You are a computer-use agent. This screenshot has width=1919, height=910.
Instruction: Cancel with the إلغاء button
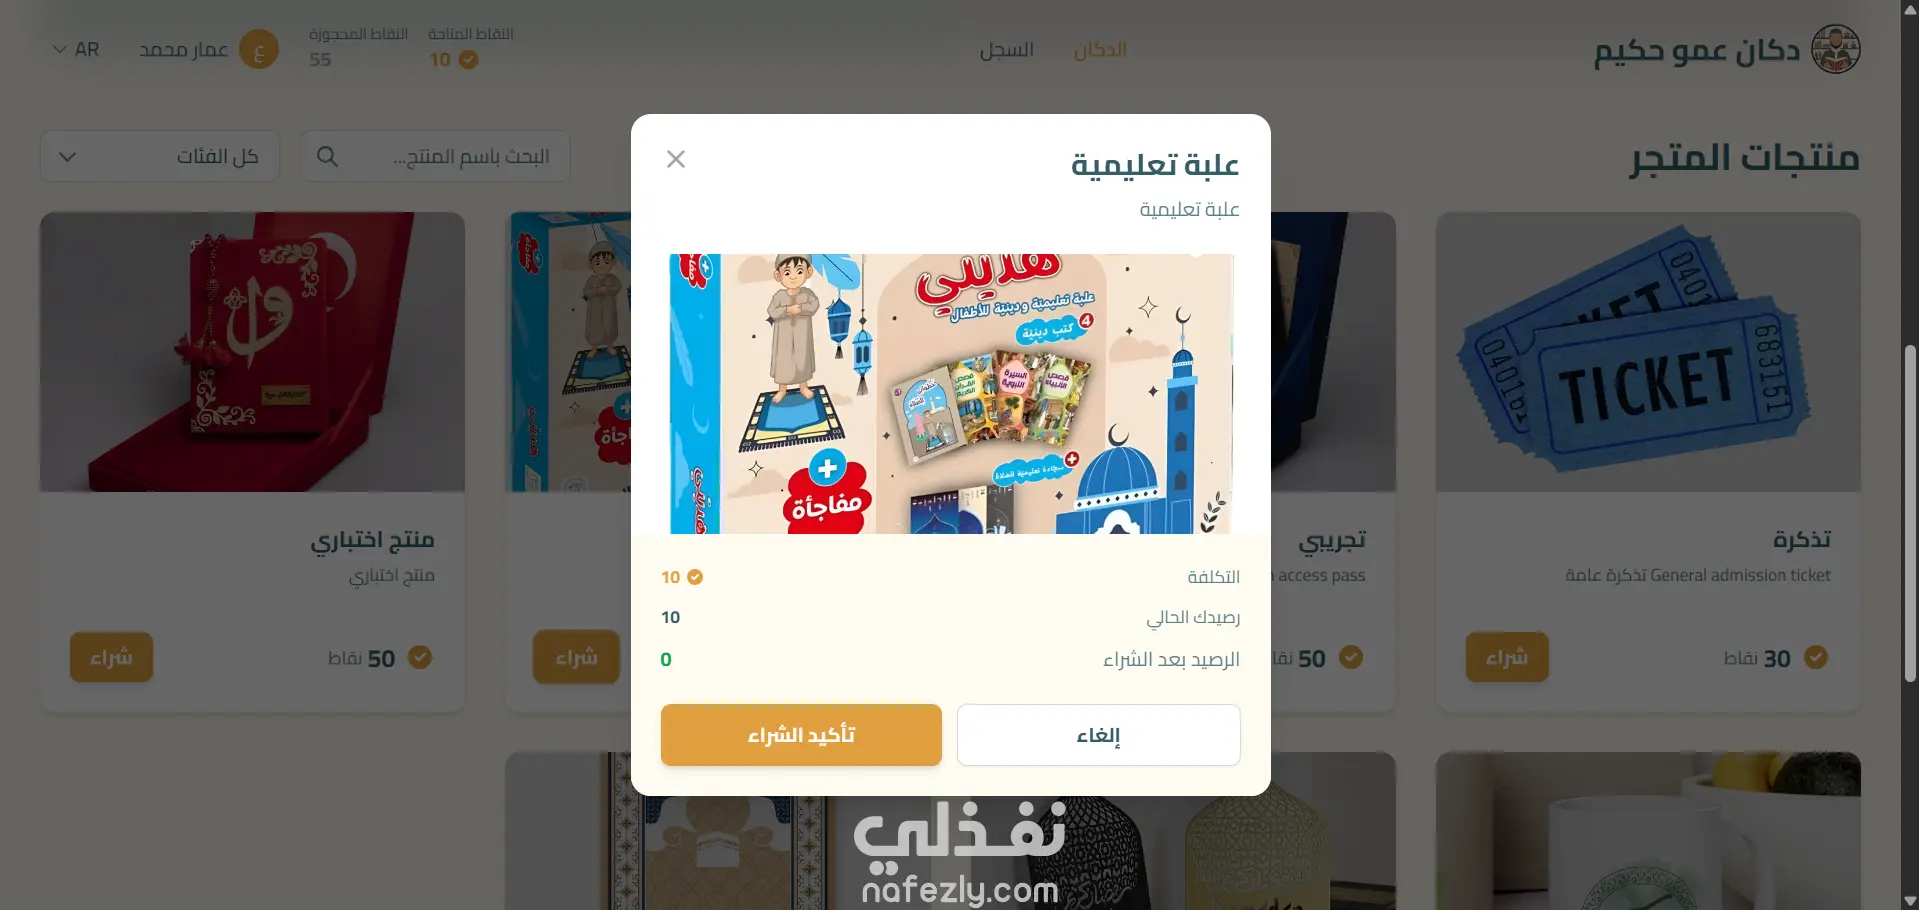coord(1098,735)
